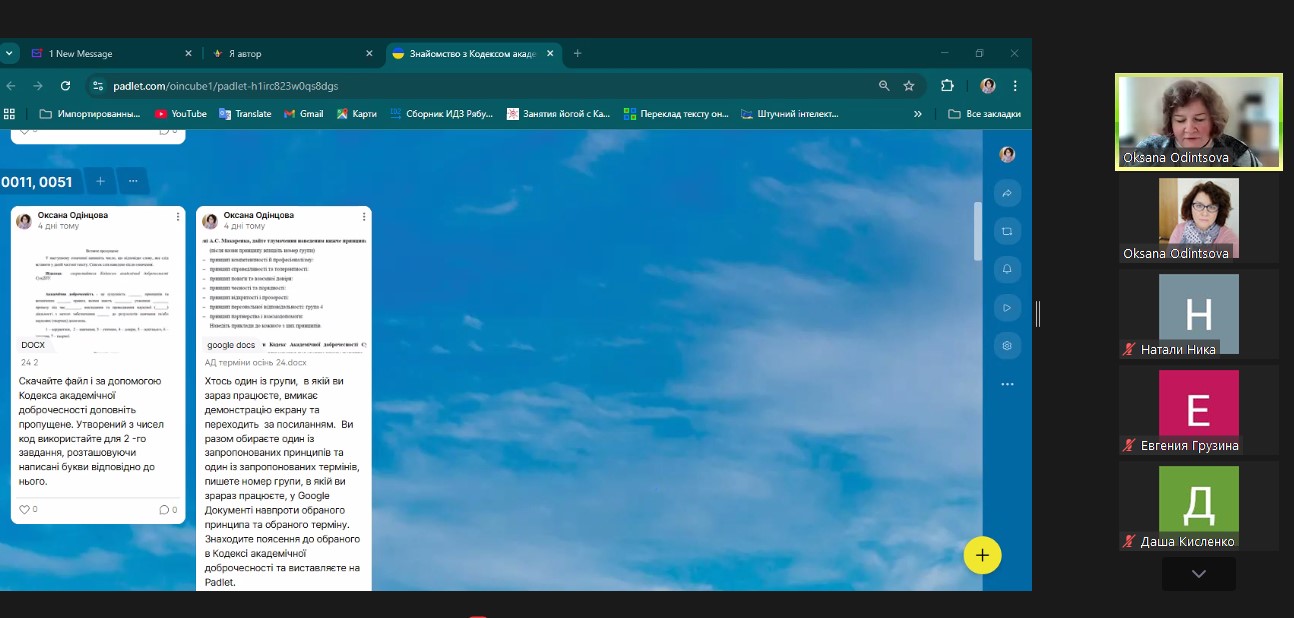Click the Padlet remake icon in sidebar
Image resolution: width=1294 pixels, height=618 pixels.
(x=1007, y=231)
